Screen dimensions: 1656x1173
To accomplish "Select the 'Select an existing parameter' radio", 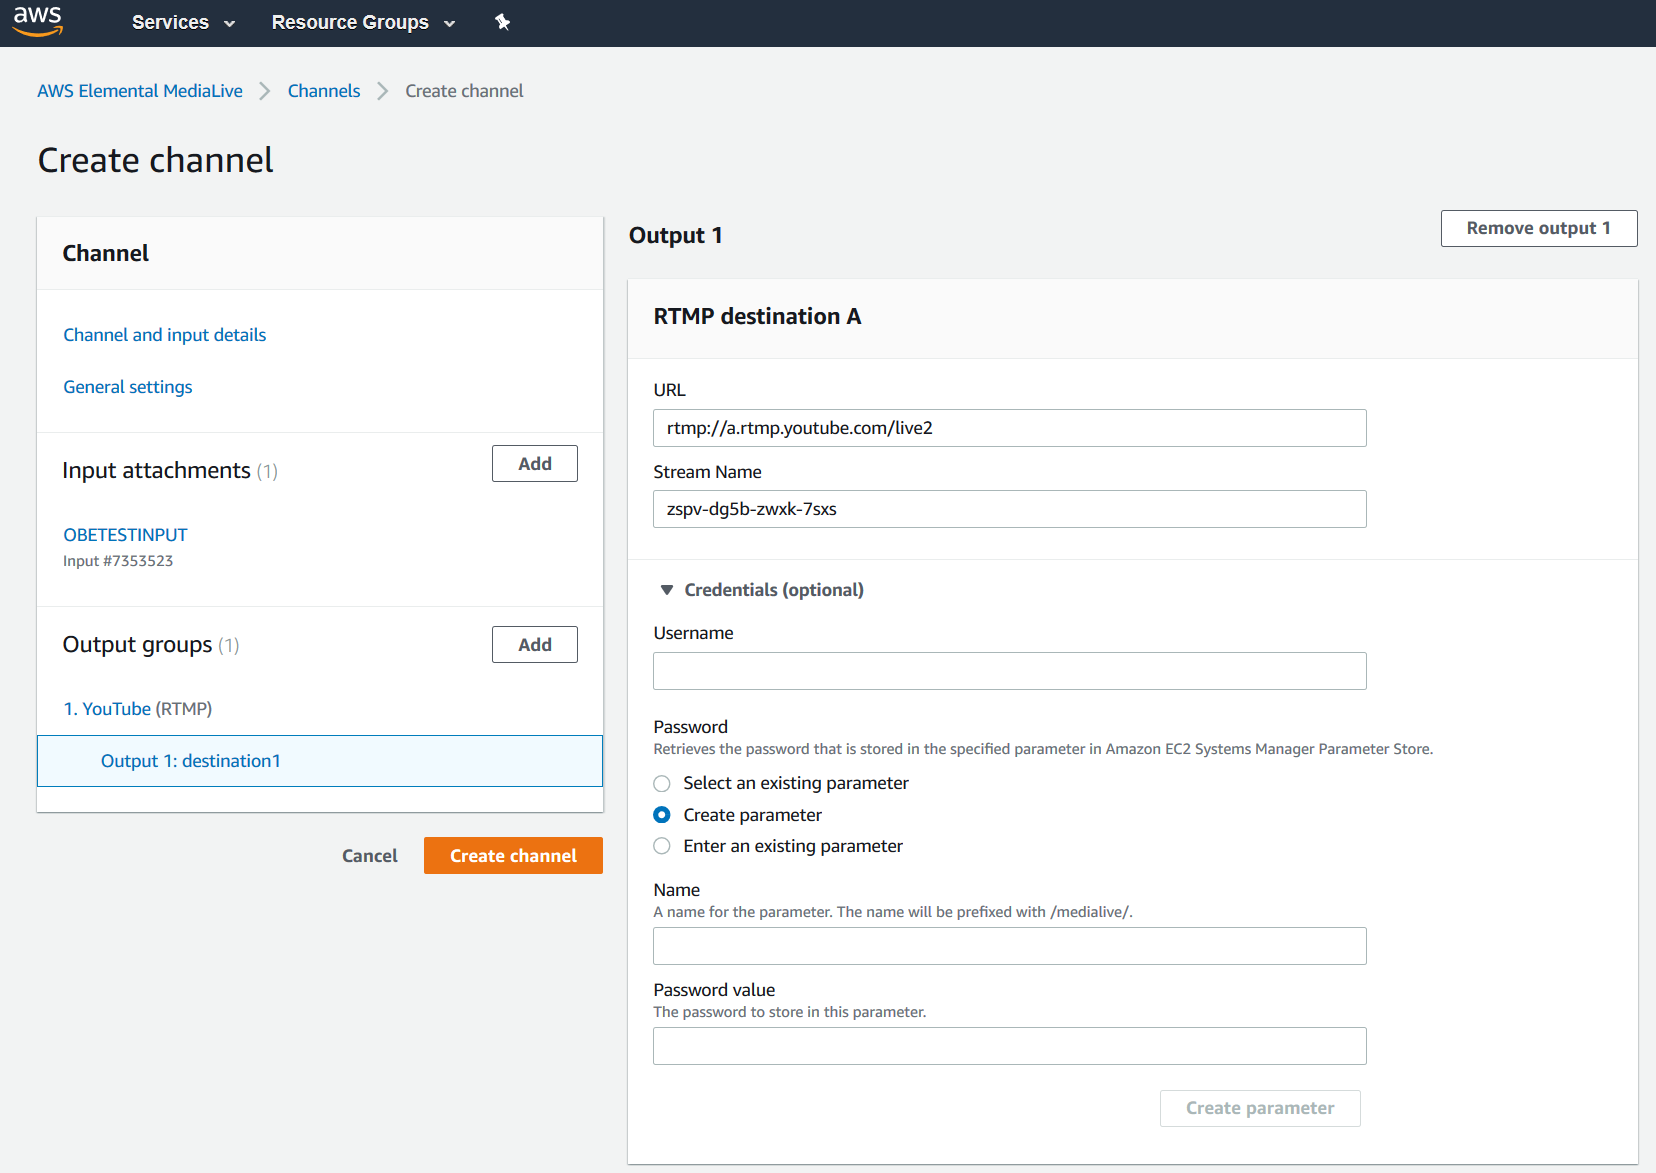I will coord(662,783).
